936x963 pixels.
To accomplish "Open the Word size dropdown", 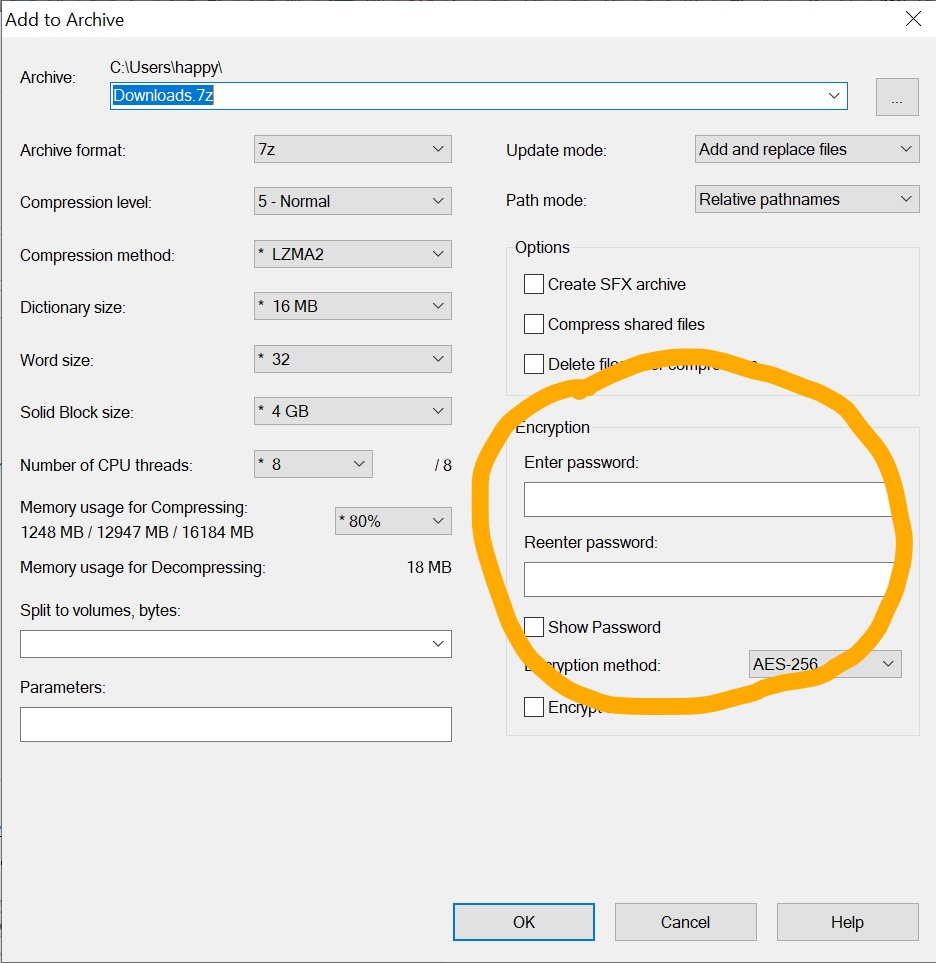I will pos(352,359).
